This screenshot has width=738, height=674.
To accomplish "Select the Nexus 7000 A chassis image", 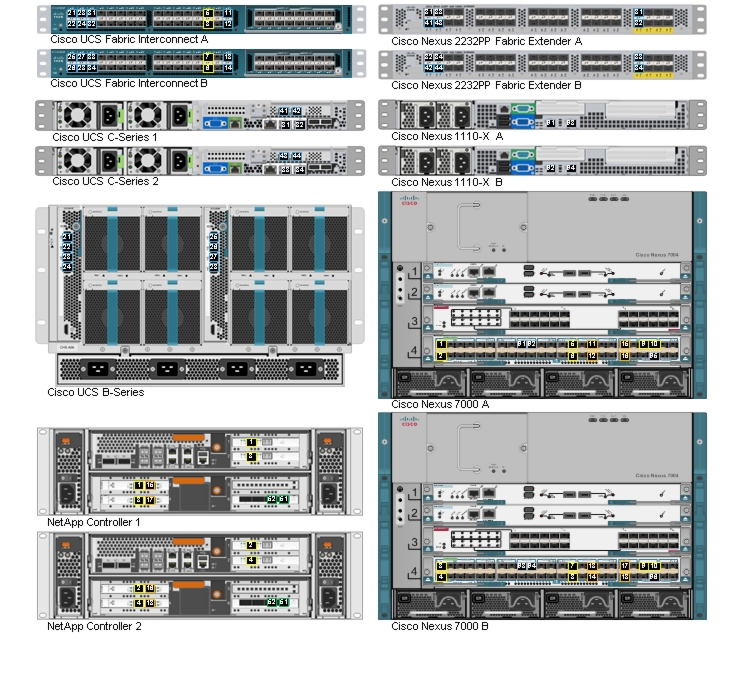I will coord(542,295).
